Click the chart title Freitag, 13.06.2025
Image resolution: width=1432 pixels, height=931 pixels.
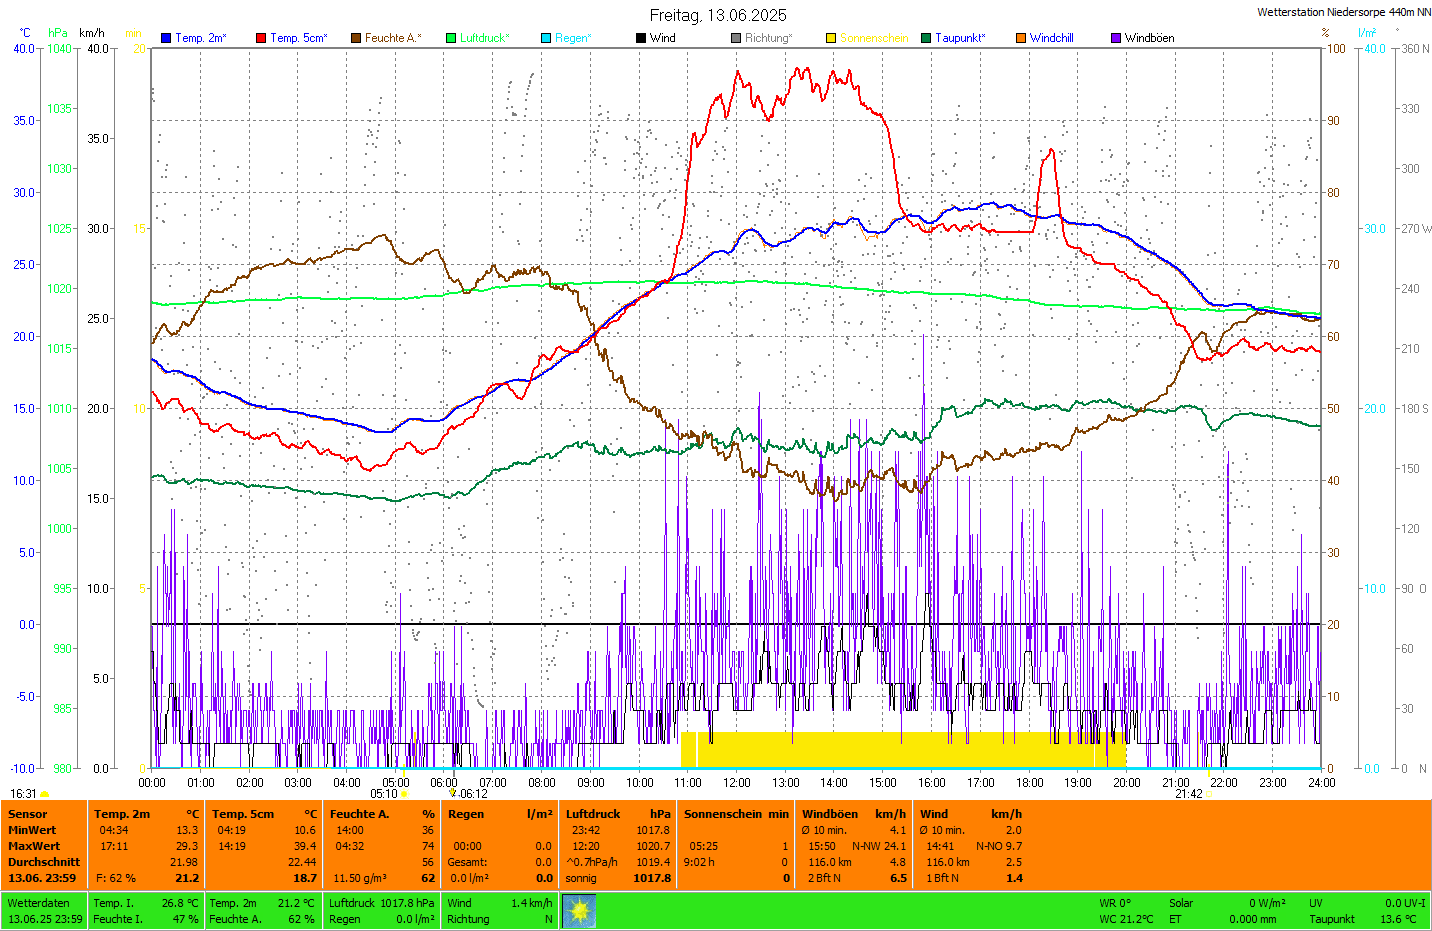(718, 15)
